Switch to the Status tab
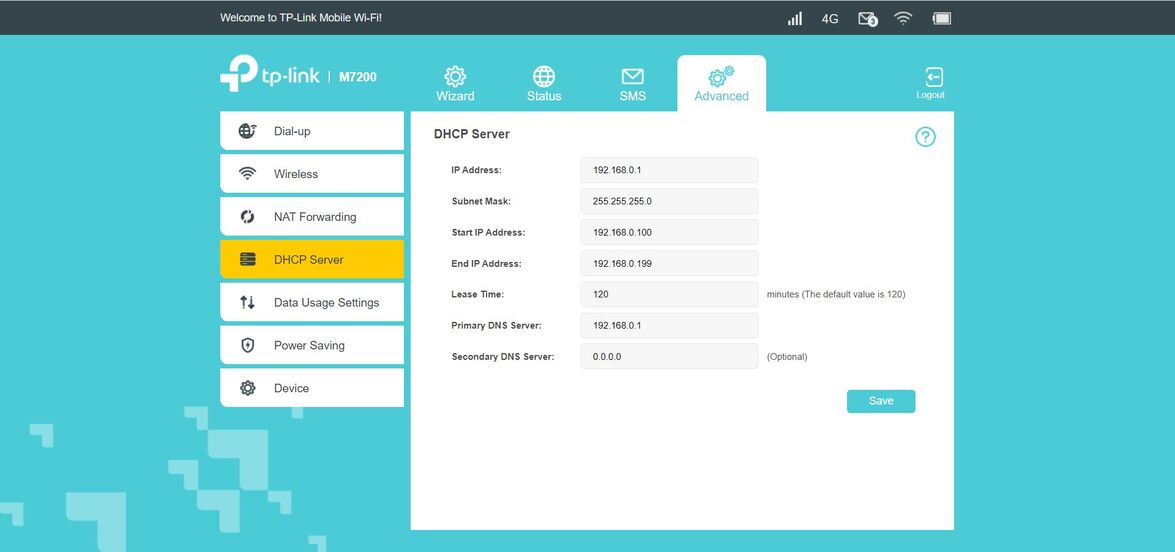Screen dimensions: 1175x552 tap(544, 84)
